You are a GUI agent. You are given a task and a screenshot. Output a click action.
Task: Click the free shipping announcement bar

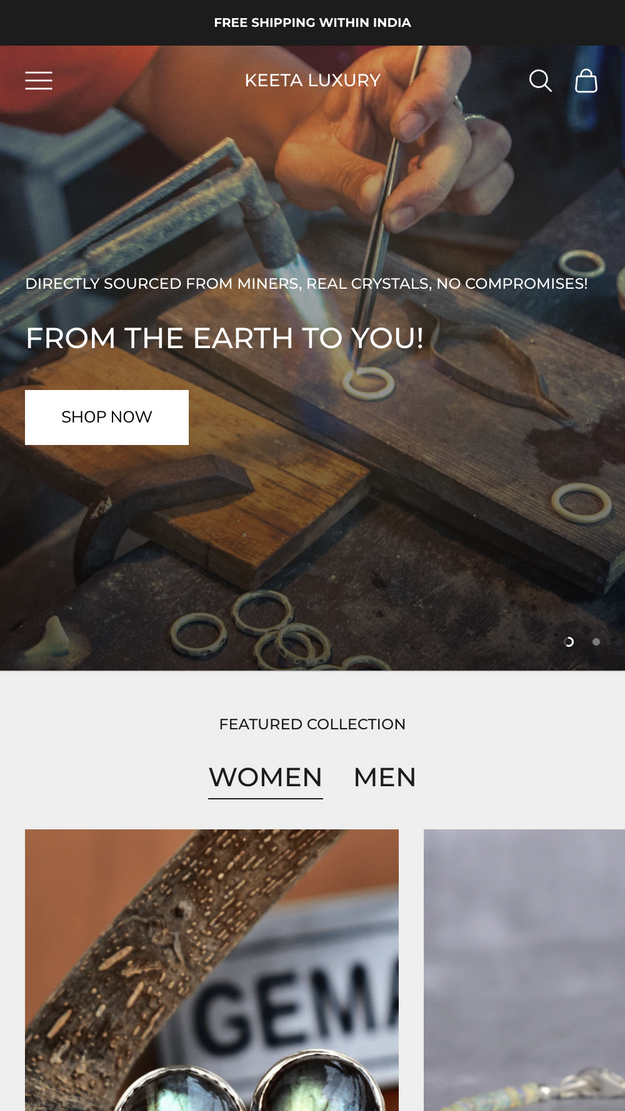[312, 23]
